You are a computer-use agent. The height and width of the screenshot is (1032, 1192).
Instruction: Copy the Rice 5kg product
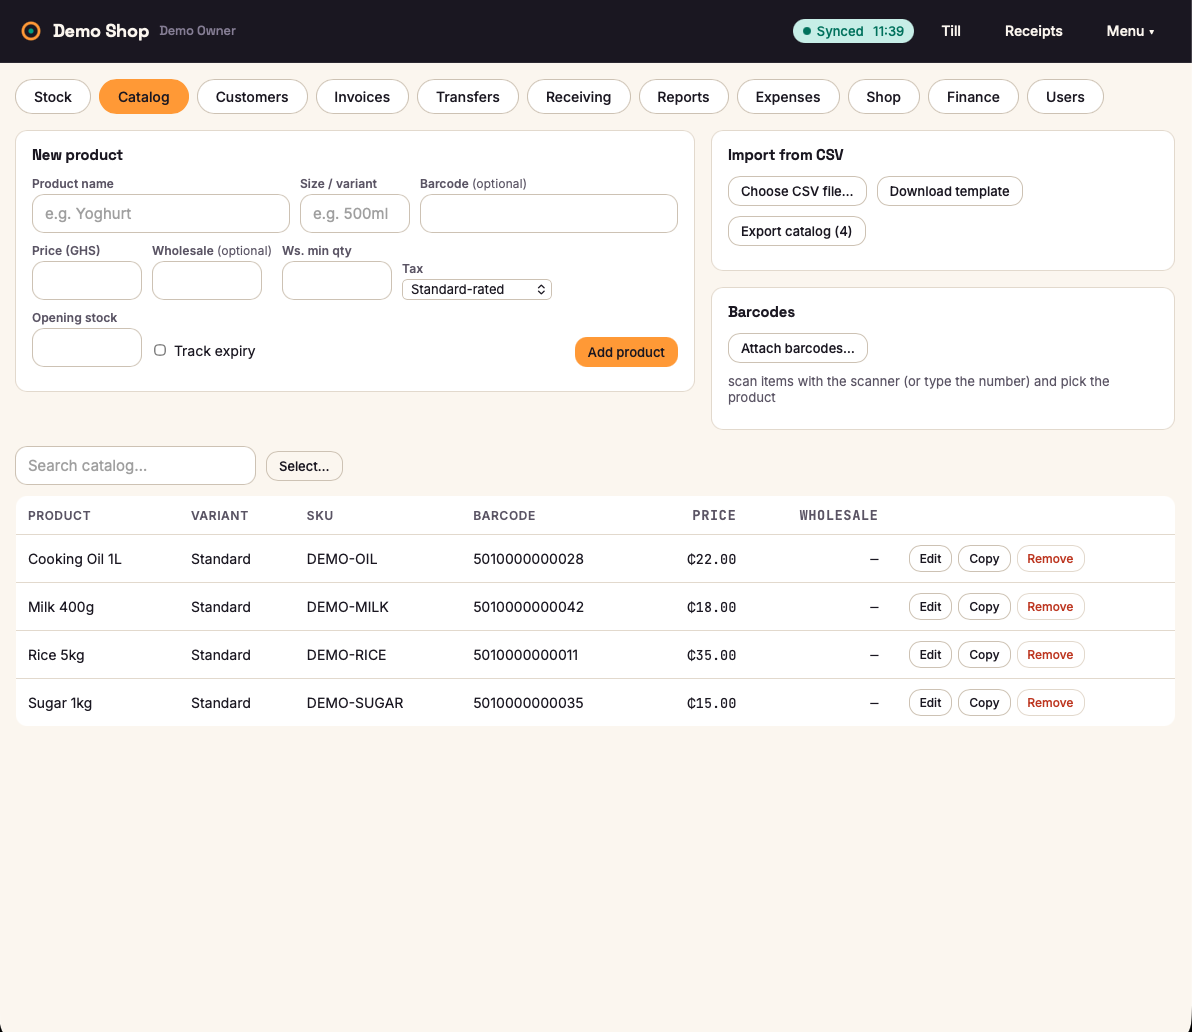click(984, 654)
